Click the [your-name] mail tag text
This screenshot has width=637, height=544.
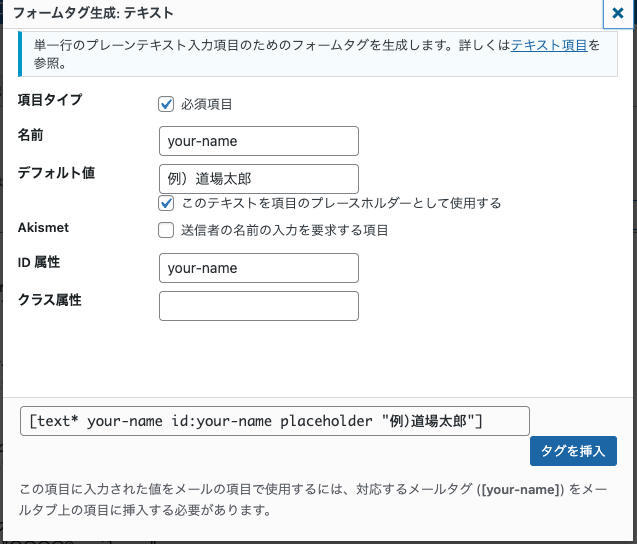click(x=520, y=489)
